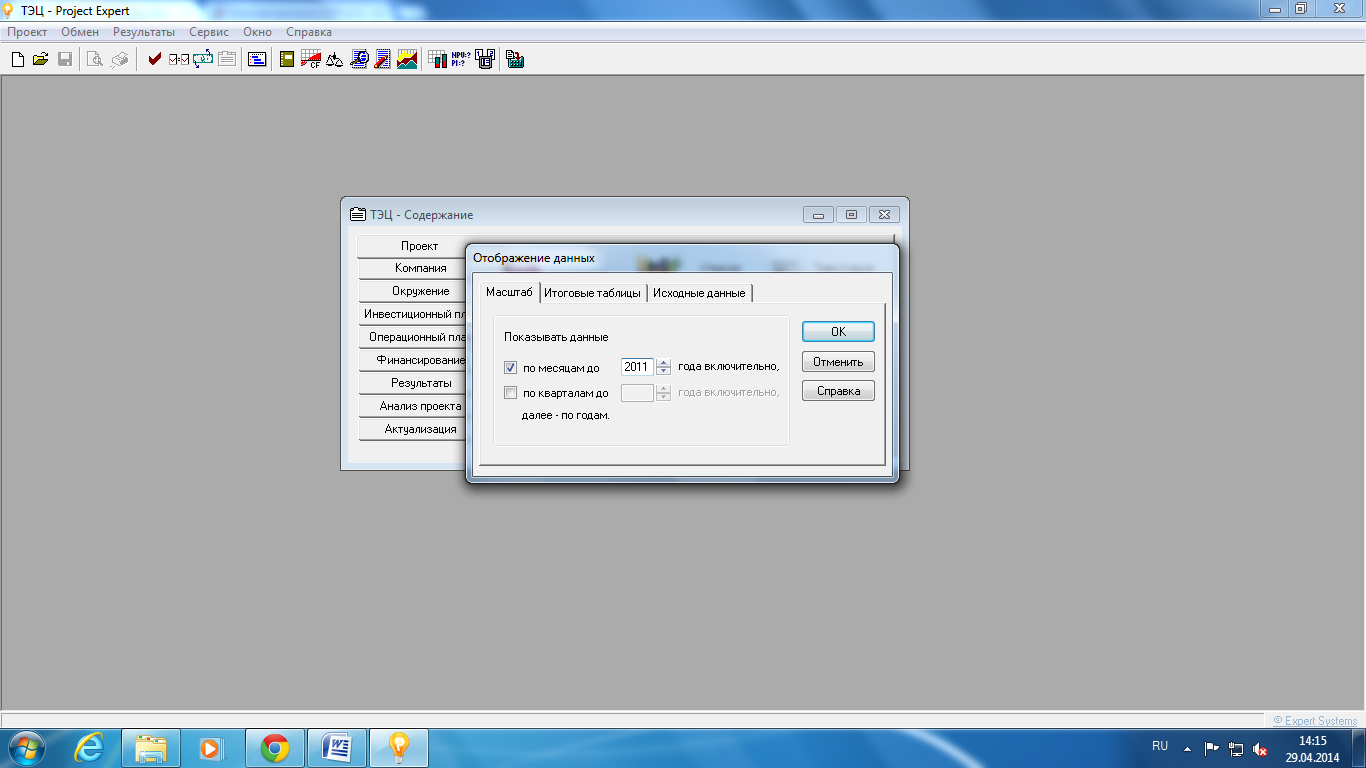Click the numbered boxes toolbar icon
Screen dimensions: 1366x768
click(x=485, y=60)
